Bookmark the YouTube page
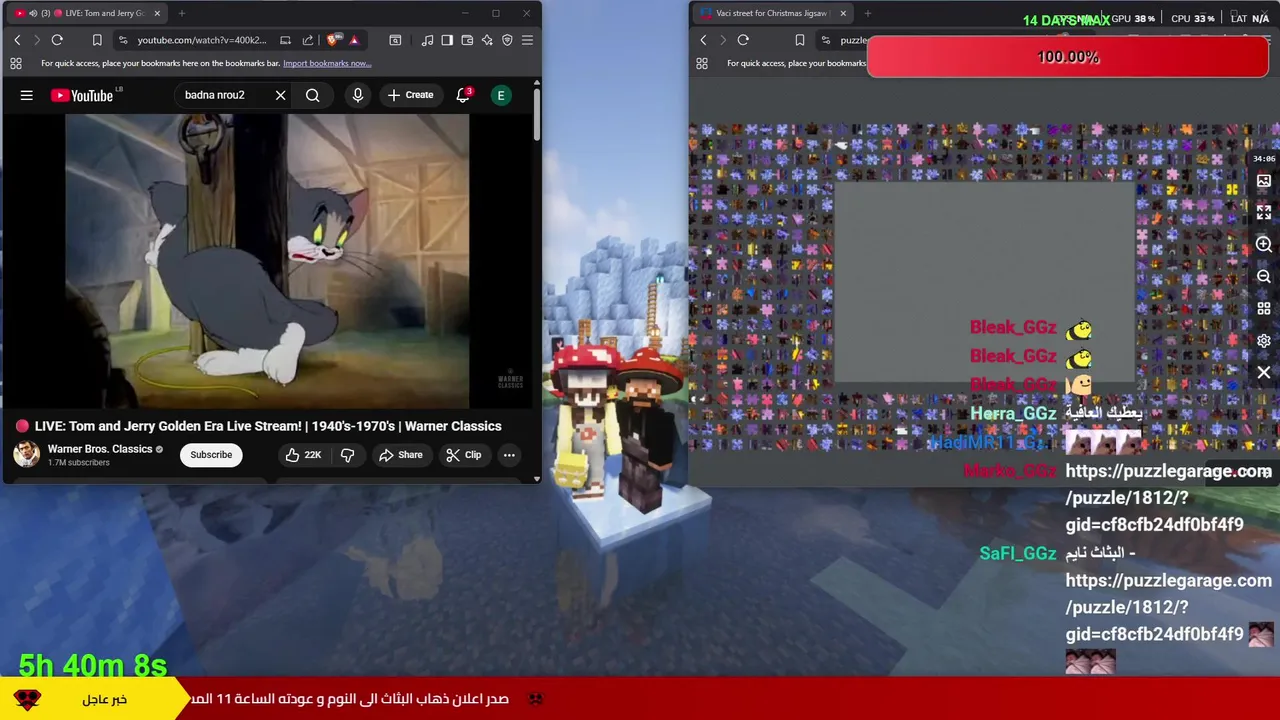Image resolution: width=1280 pixels, height=720 pixels. (97, 40)
